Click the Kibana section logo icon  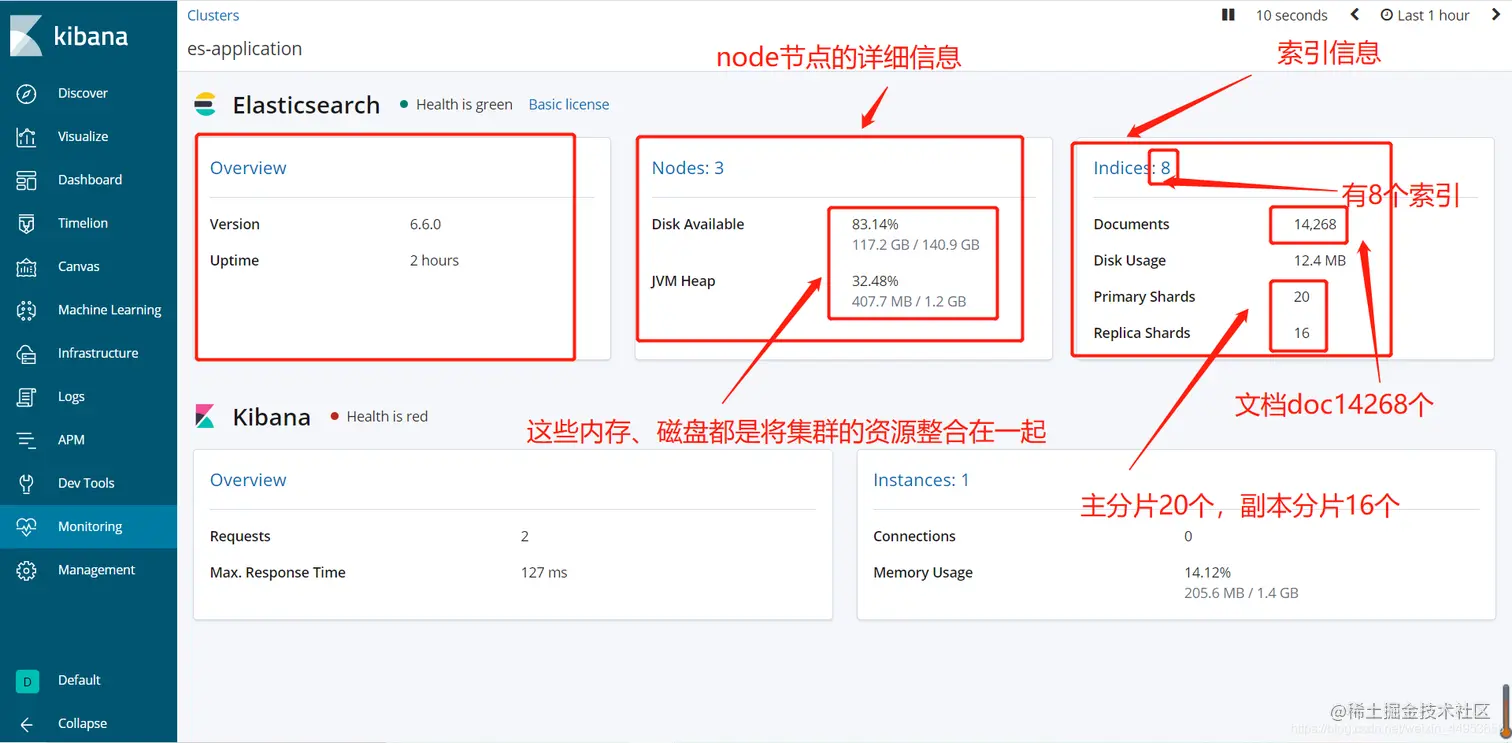pos(205,417)
